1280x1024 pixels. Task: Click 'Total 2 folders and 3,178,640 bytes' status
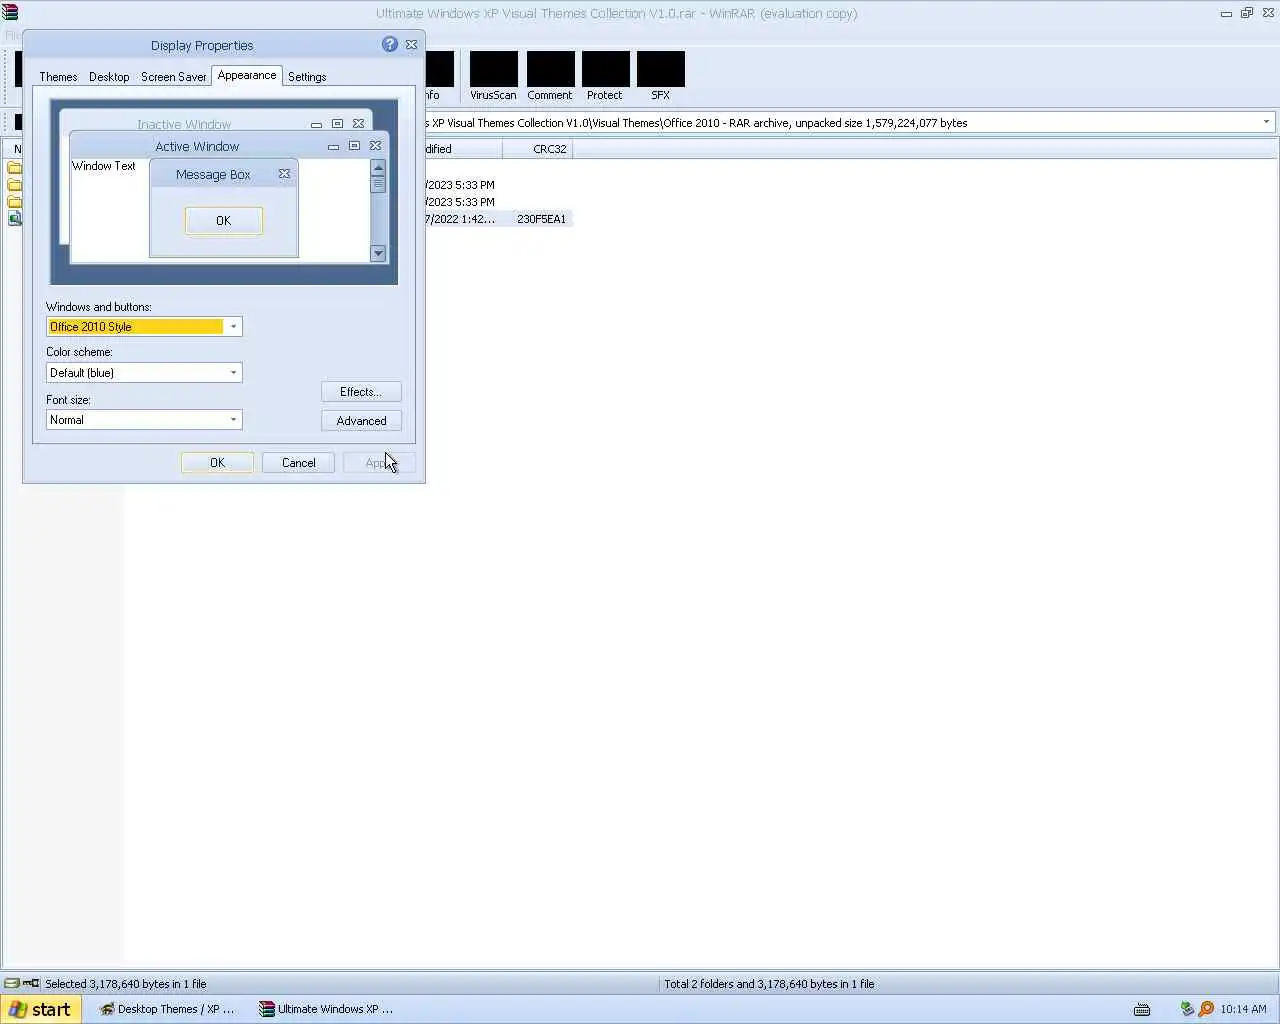769,984
